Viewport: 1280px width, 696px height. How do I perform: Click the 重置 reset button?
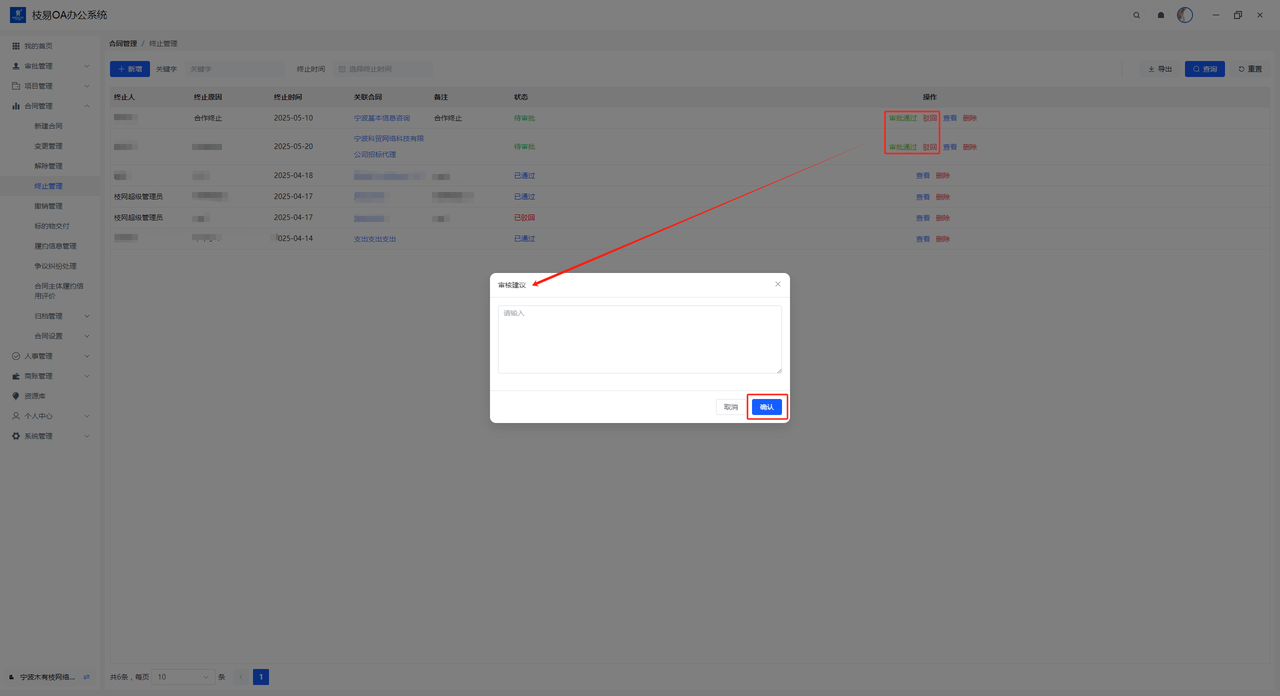(1250, 69)
